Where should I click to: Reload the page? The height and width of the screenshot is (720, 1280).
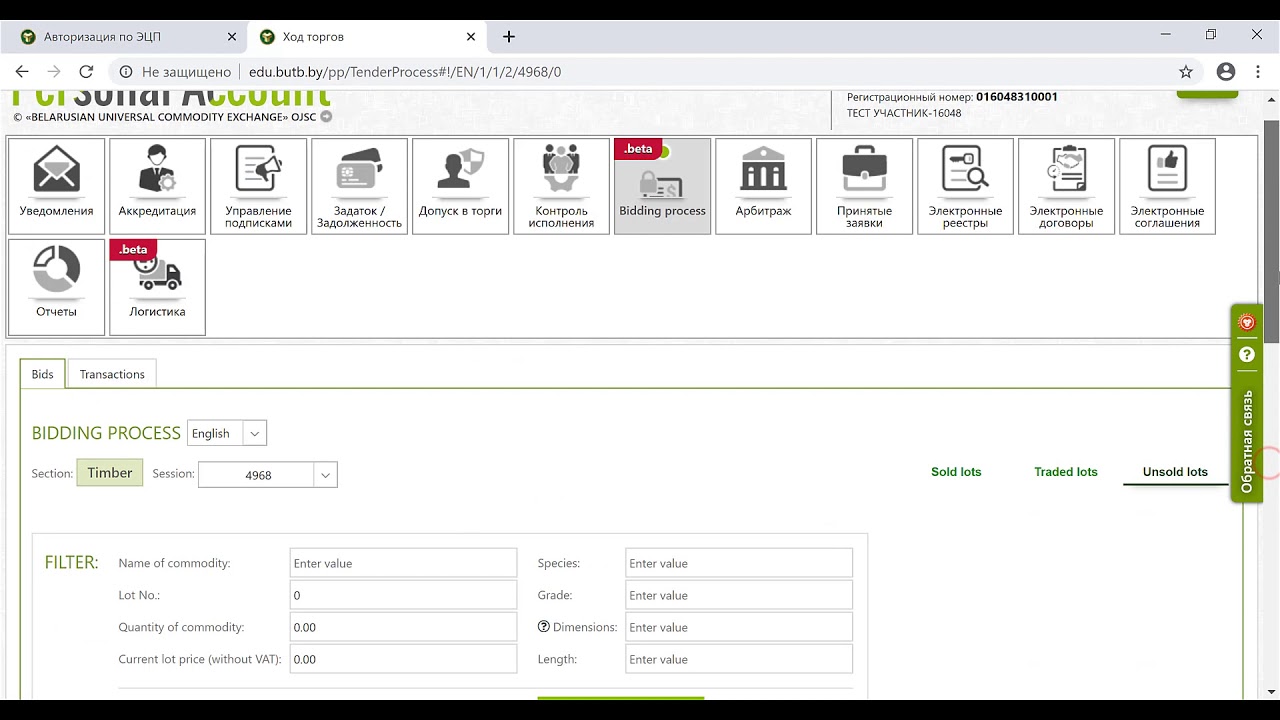coord(86,72)
